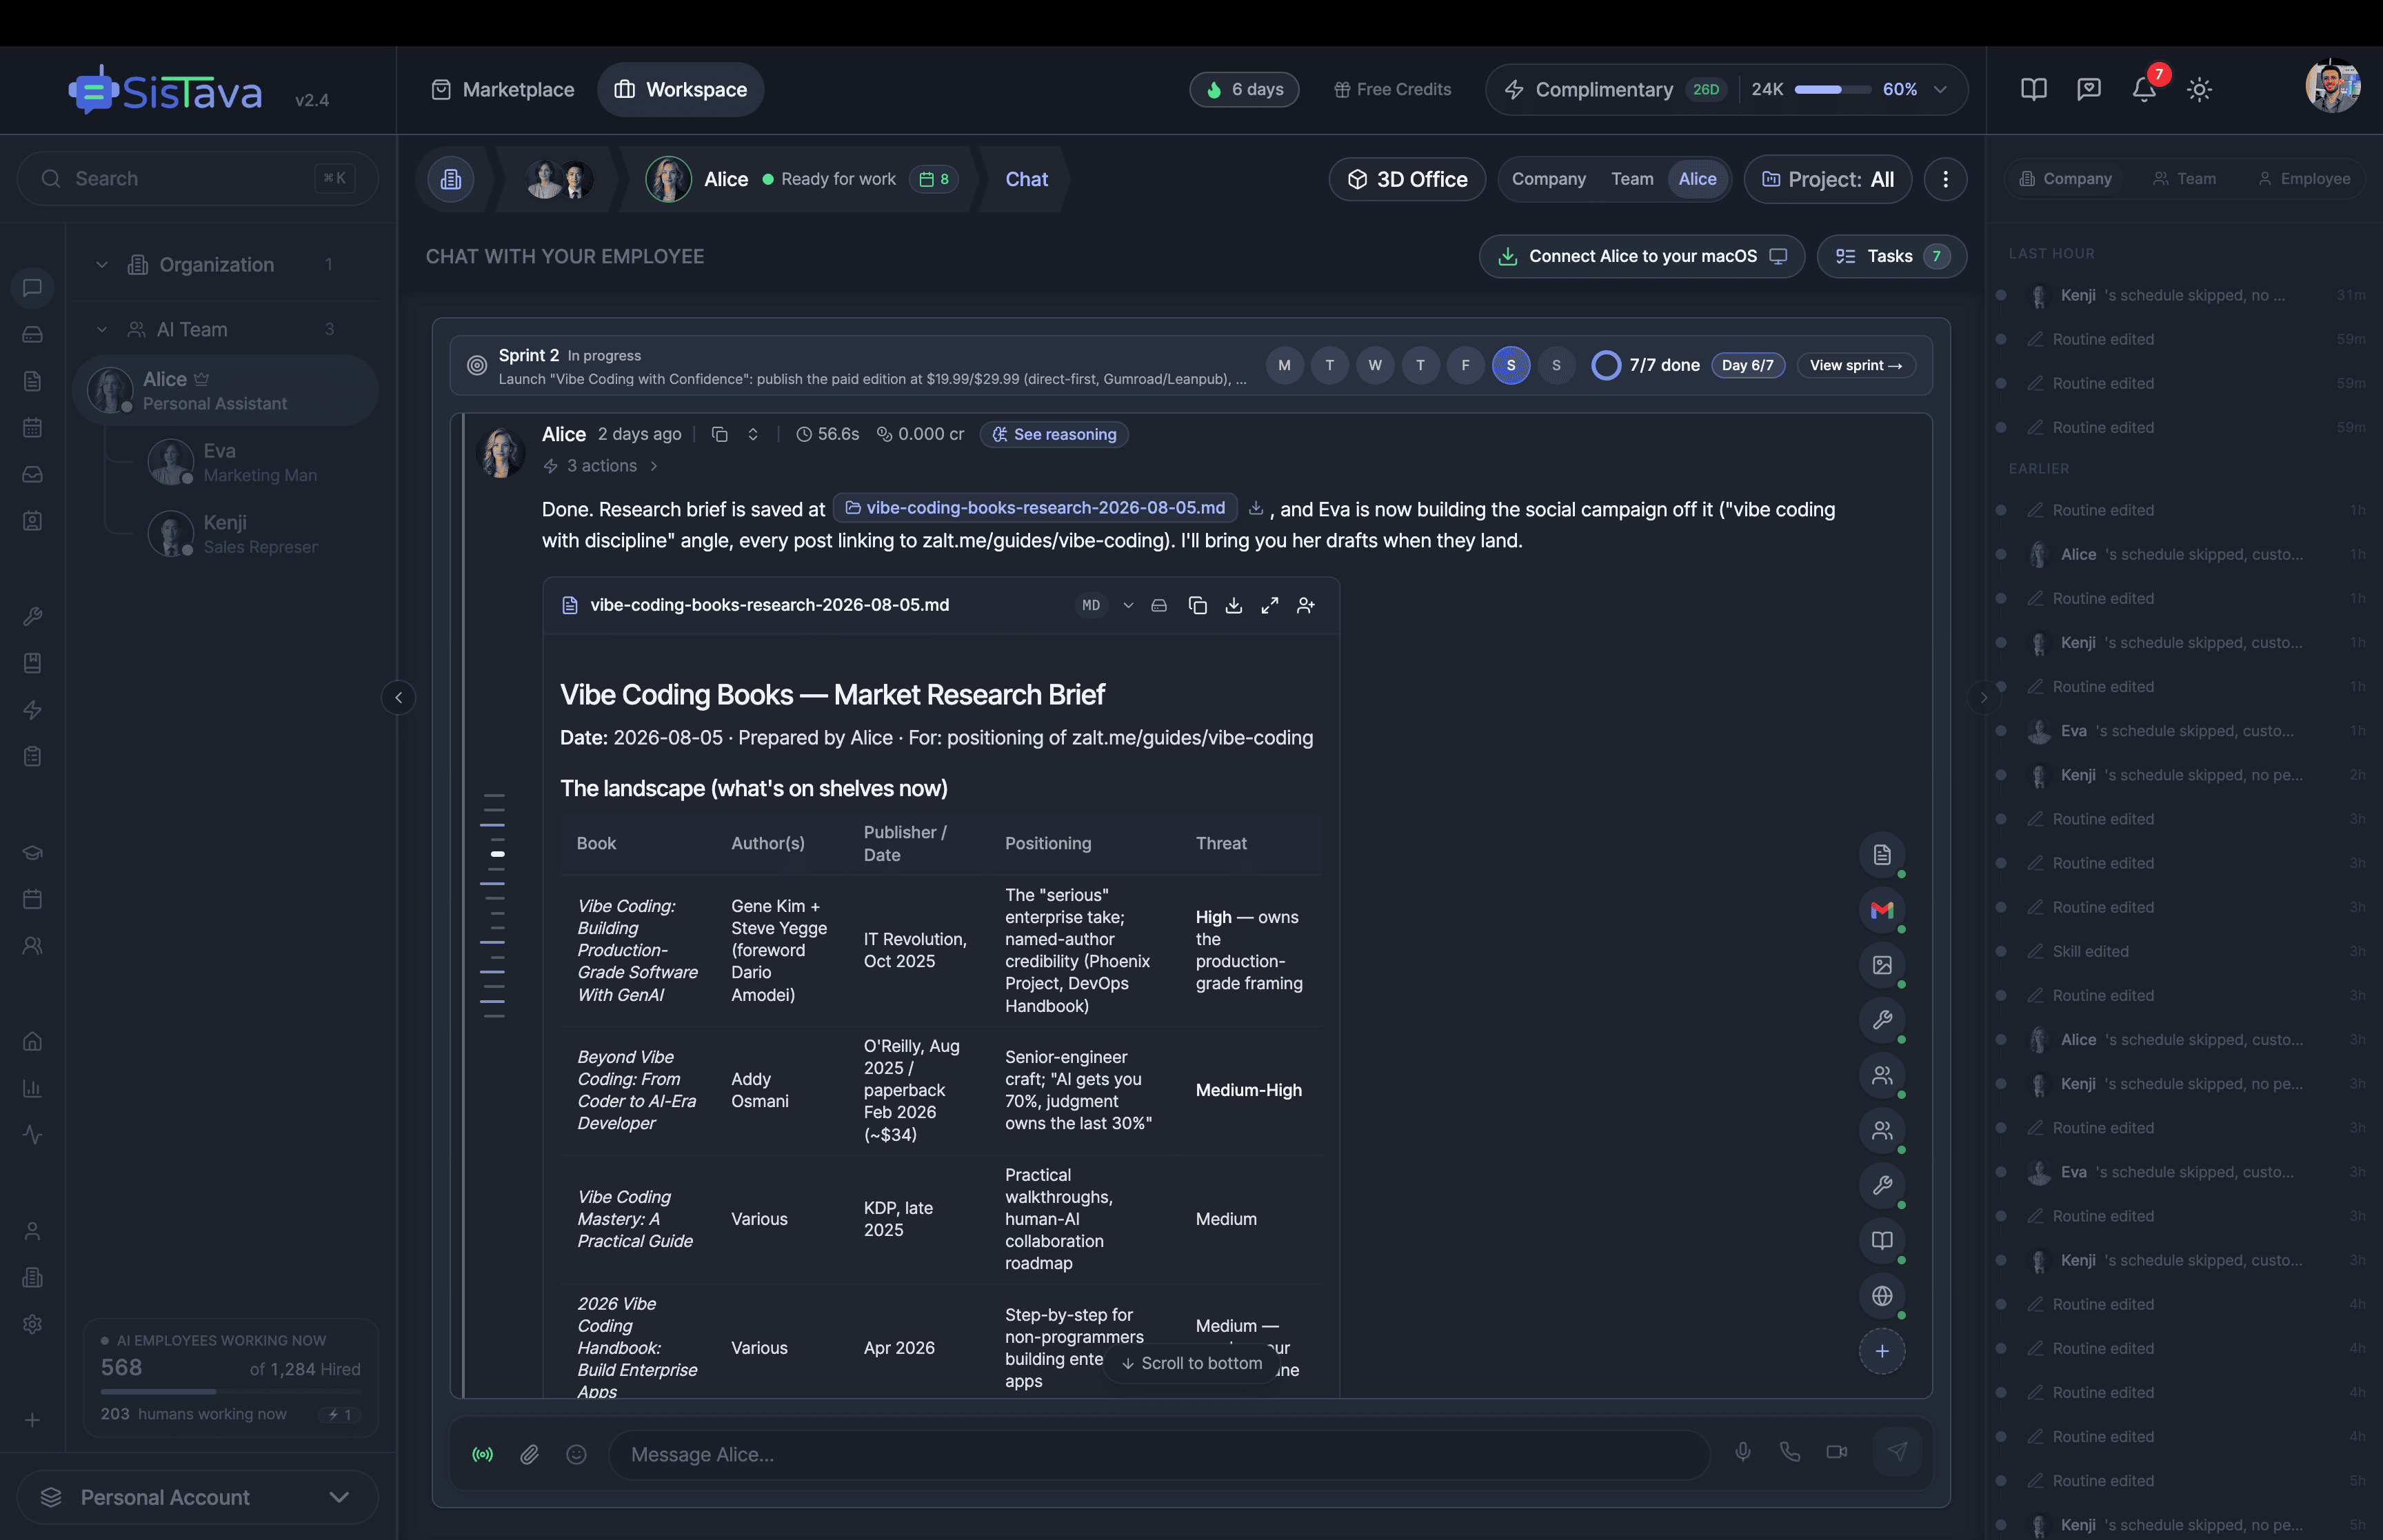
Task: Open the Company tab in the activity panel
Action: coord(2065,179)
